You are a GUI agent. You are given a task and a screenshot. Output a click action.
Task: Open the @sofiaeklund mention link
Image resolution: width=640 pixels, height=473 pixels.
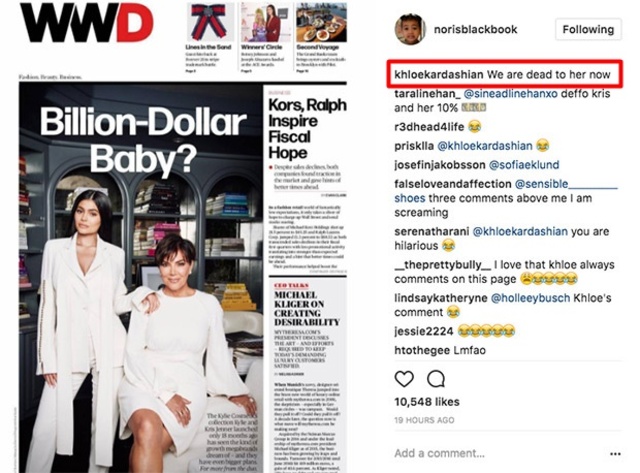coord(524,165)
